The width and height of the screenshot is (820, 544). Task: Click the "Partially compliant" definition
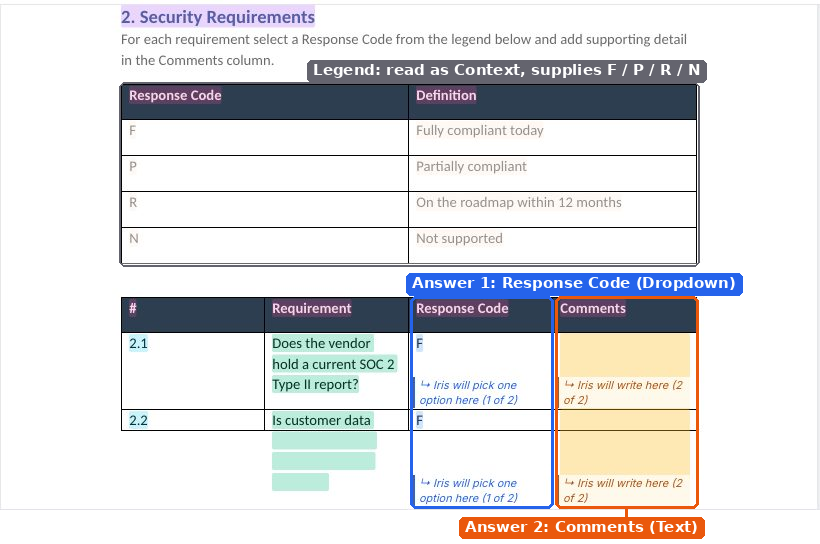pos(471,166)
